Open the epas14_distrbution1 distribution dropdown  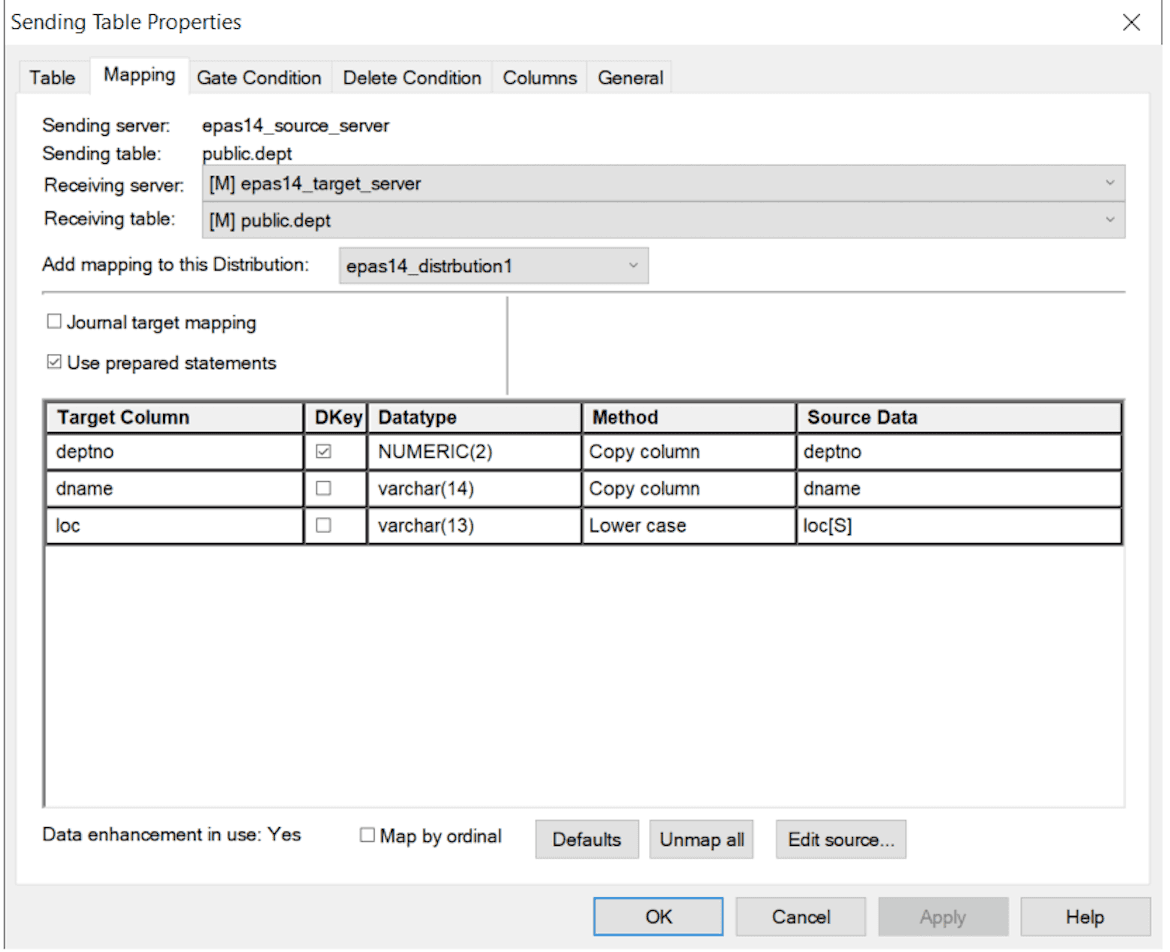tap(632, 265)
